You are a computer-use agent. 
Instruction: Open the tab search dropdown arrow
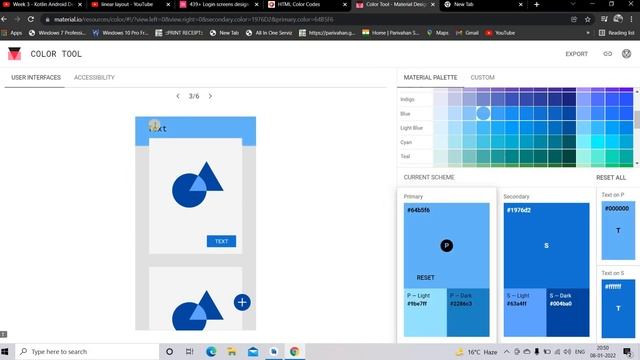tap(573, 4)
